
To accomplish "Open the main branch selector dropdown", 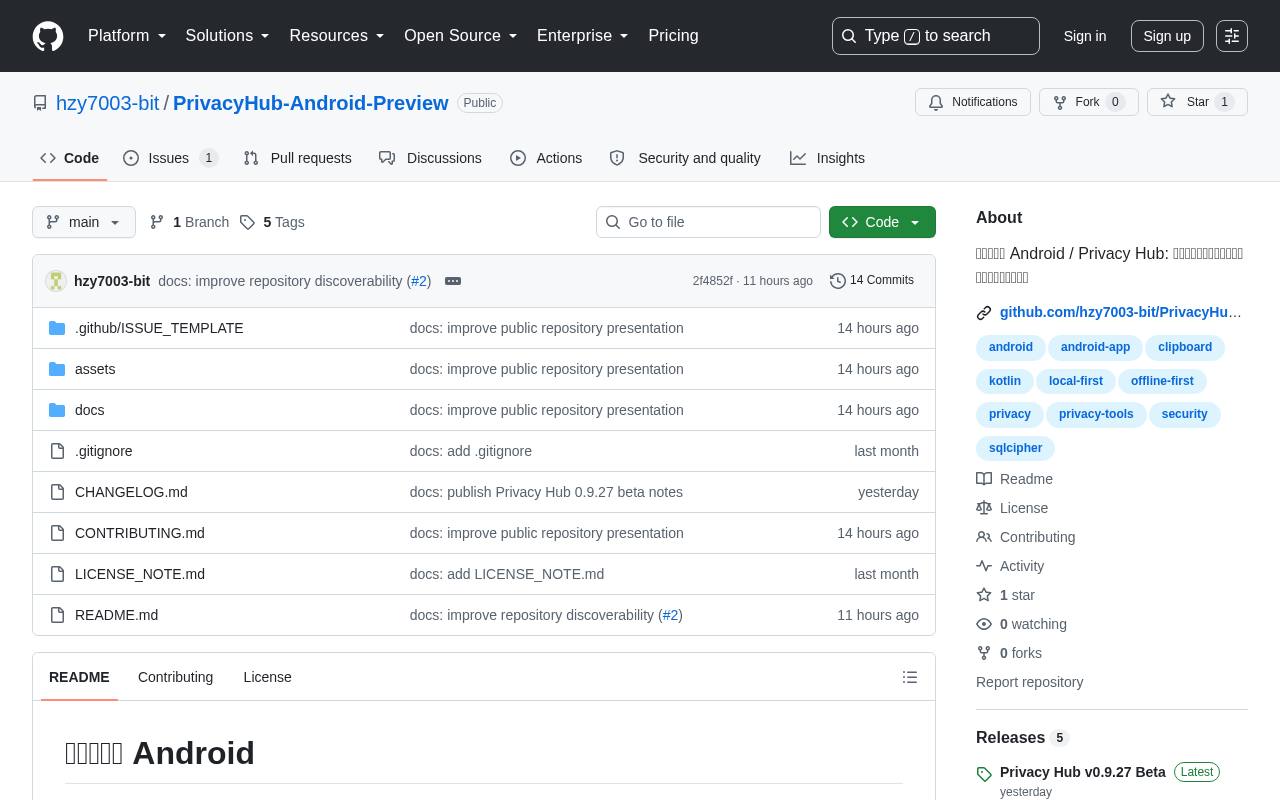I will tap(84, 222).
